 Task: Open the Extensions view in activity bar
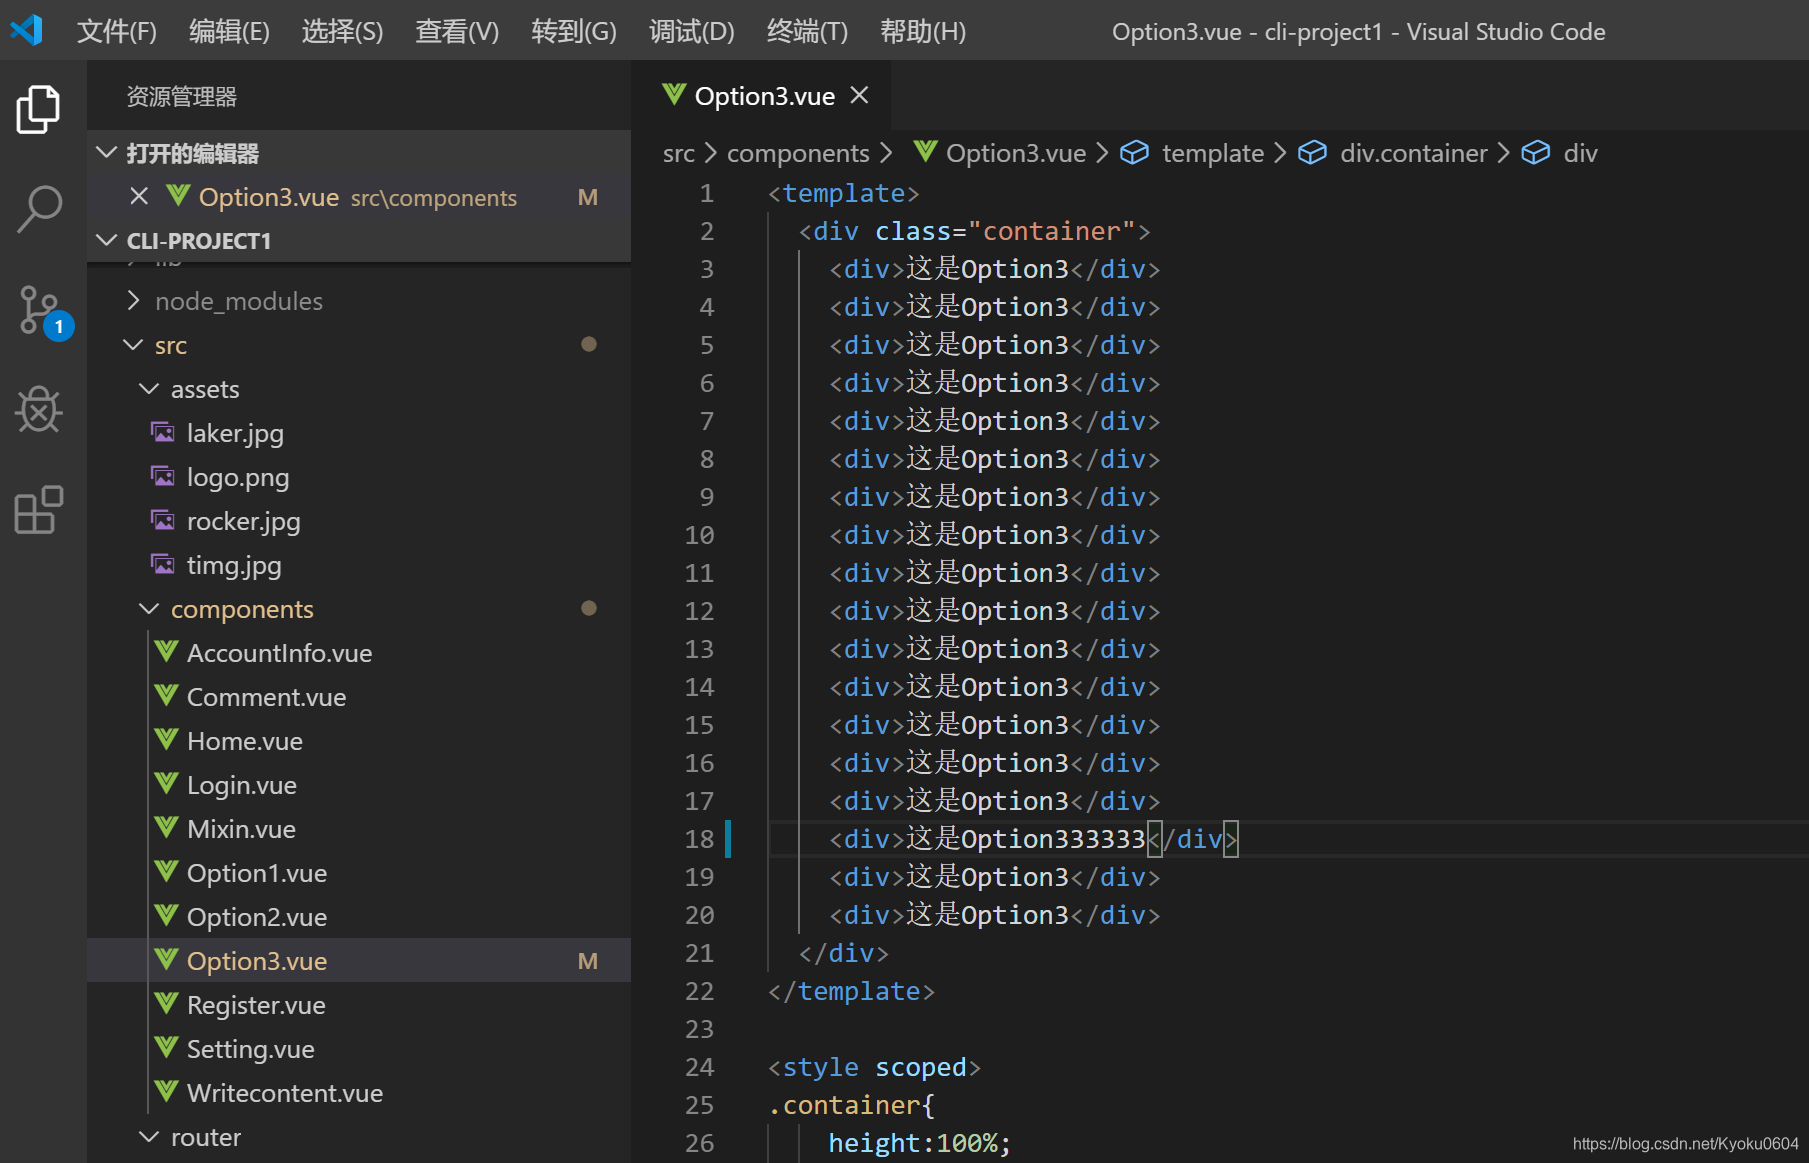38,509
